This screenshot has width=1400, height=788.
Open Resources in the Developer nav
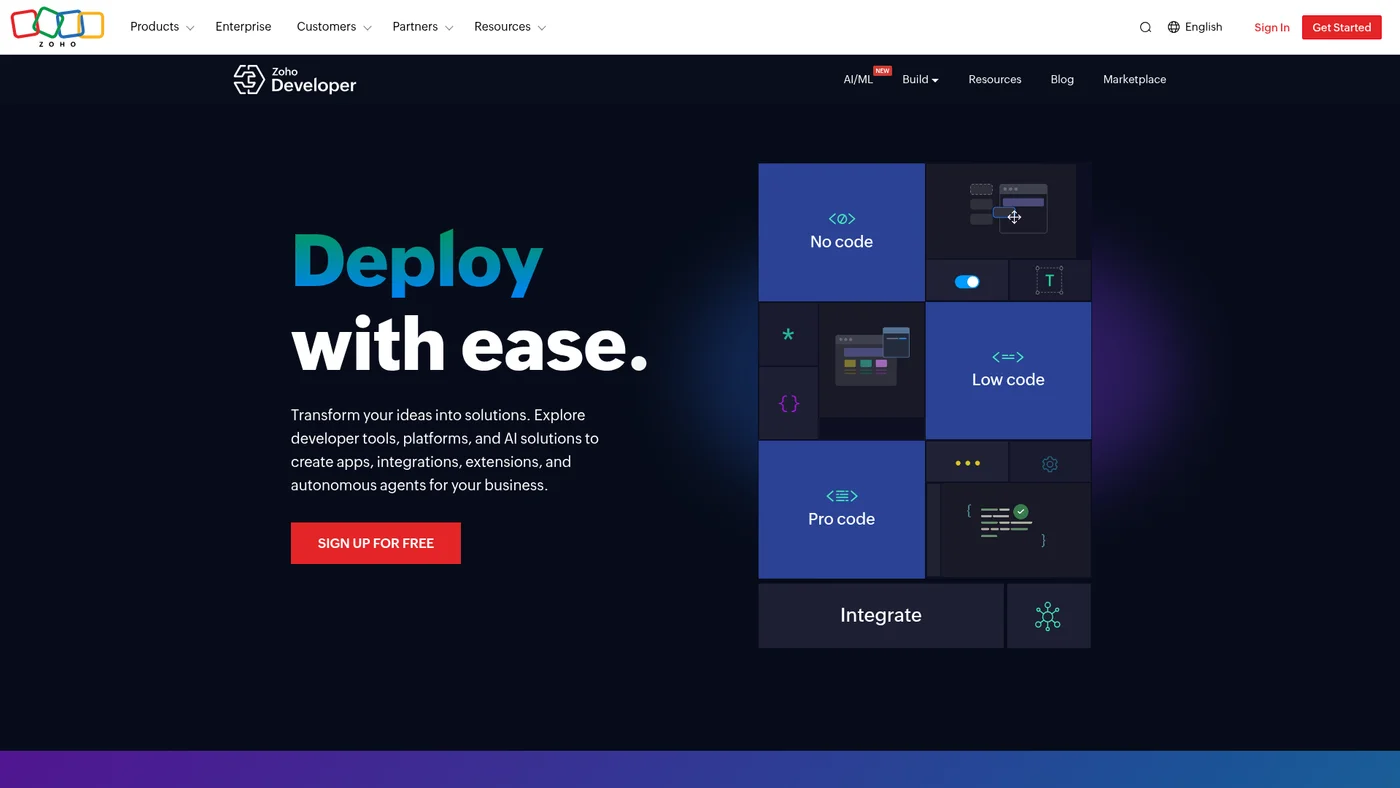(995, 79)
